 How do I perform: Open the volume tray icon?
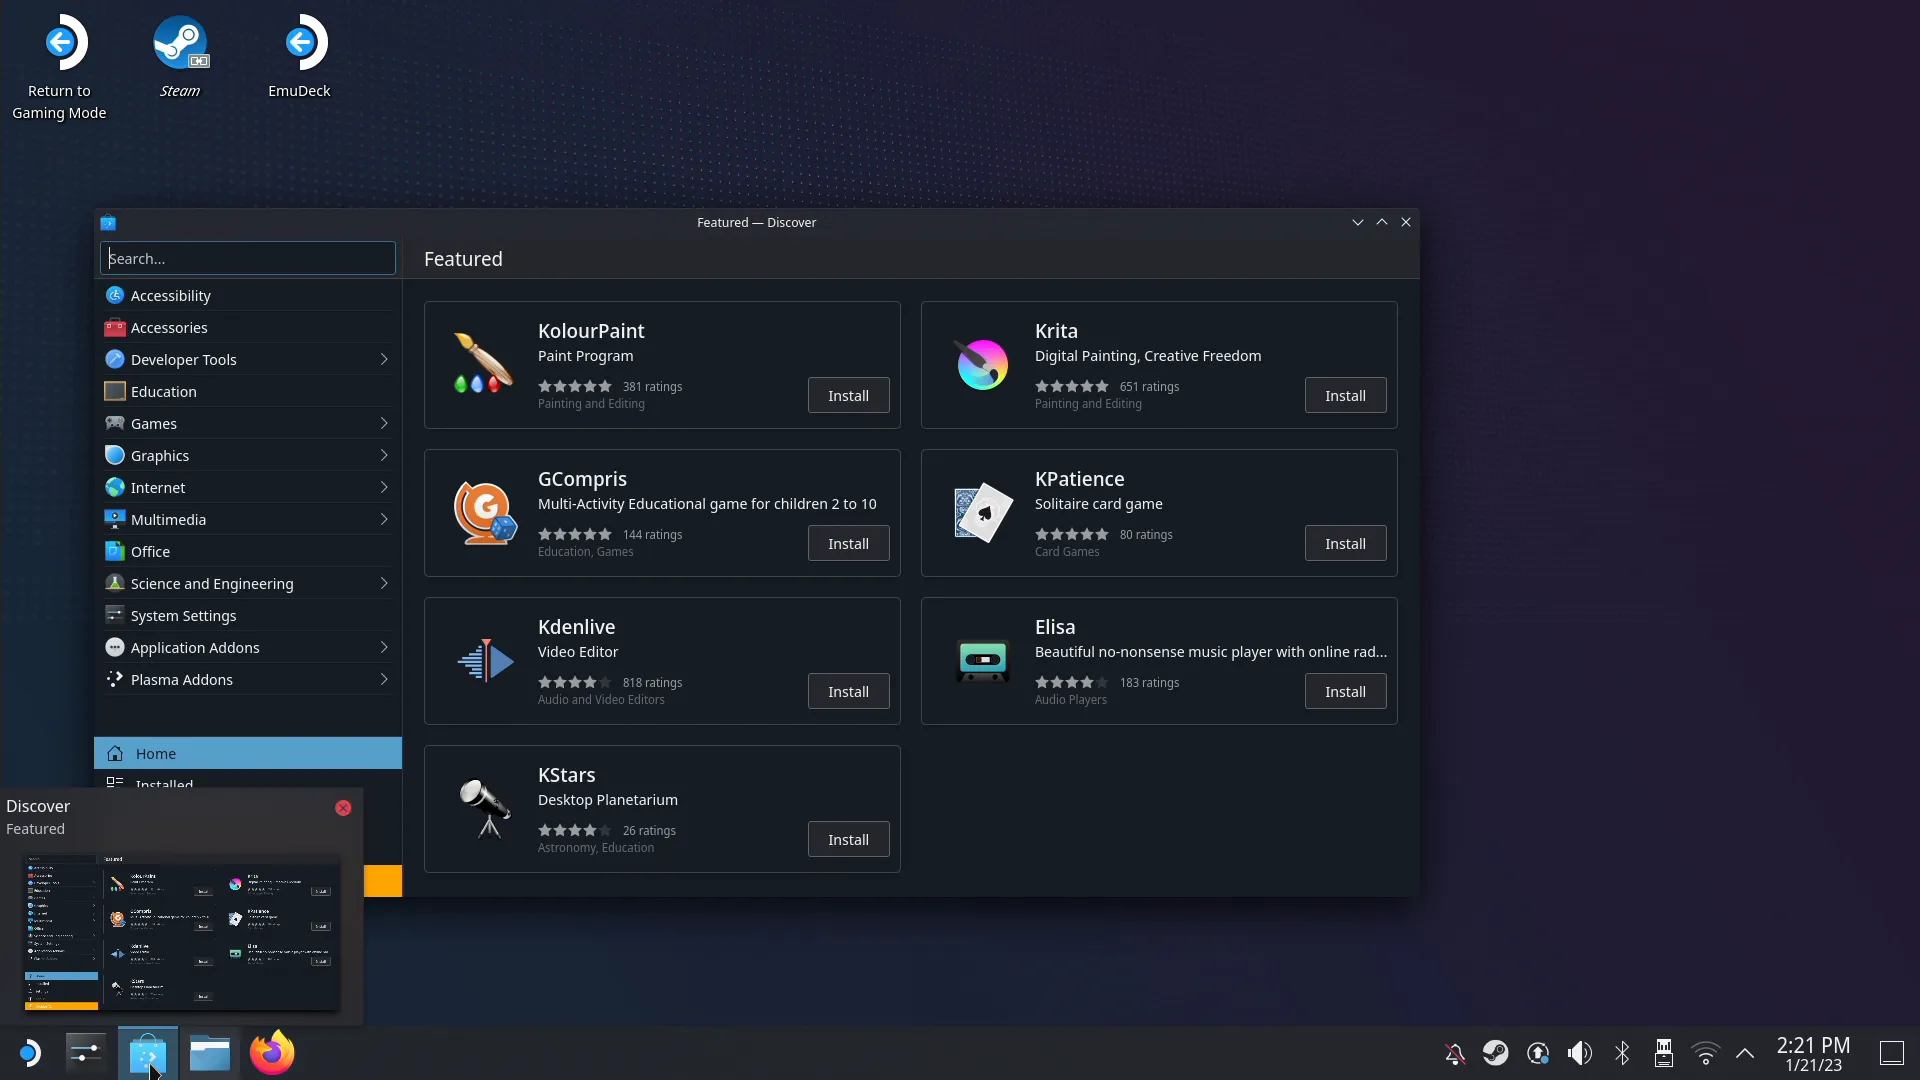click(1580, 1053)
